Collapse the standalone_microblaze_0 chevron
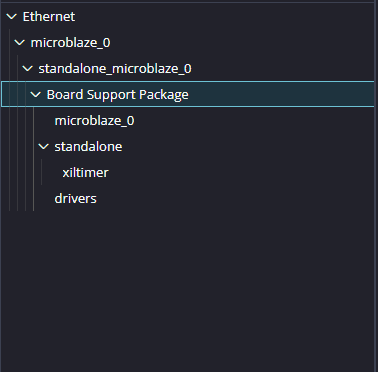The image size is (378, 372). coord(28,69)
